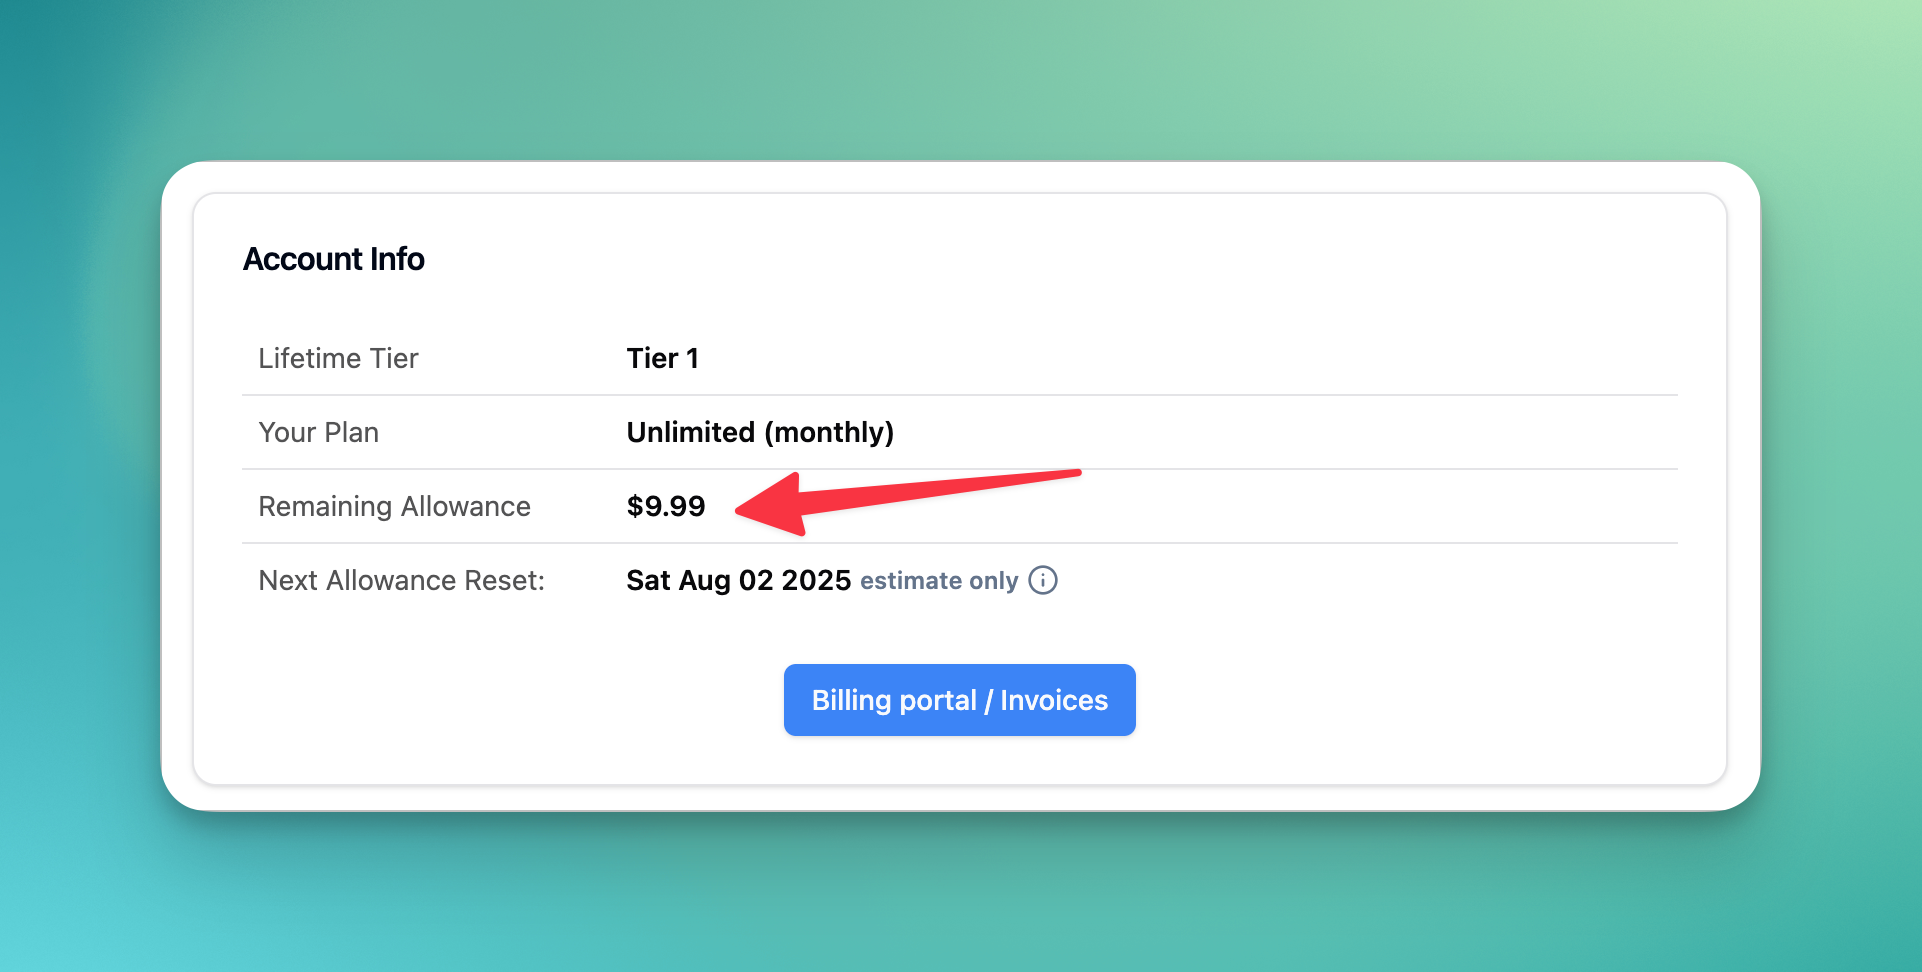Click the Your Plan label
Screen dimensions: 1922x972
318,432
